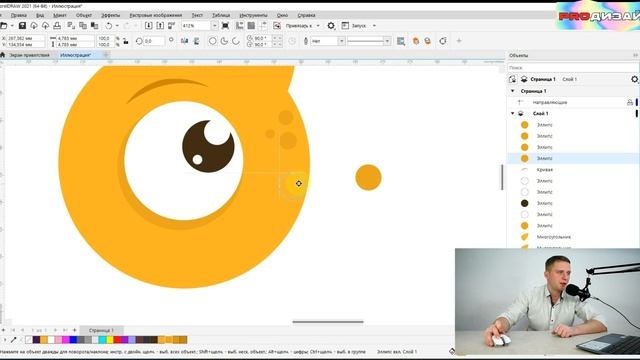Screen dimensions: 640x360
Task: Select the Arc shape mode
Action: [x=236, y=41]
